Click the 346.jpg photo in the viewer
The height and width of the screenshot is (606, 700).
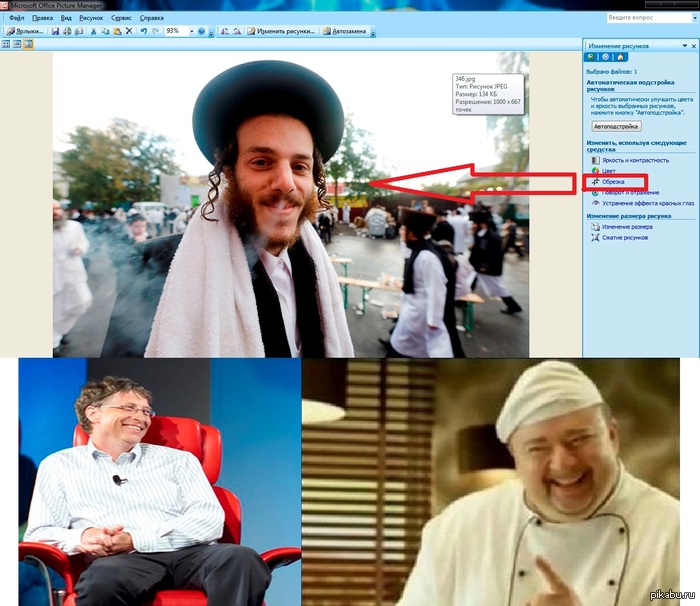tap(291, 205)
